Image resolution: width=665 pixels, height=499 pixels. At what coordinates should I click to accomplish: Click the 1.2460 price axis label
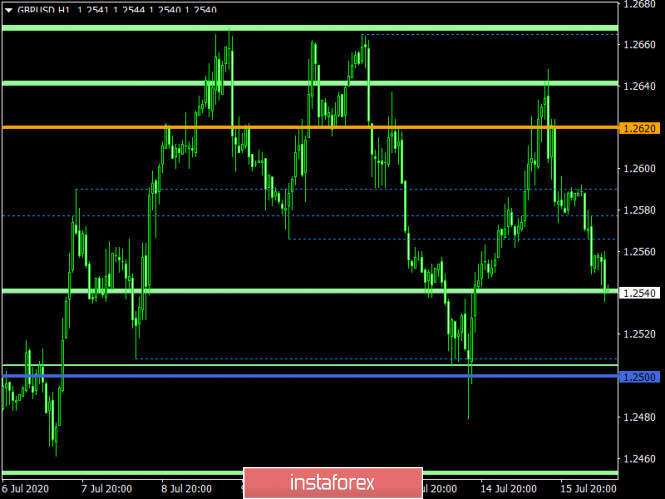[640, 459]
